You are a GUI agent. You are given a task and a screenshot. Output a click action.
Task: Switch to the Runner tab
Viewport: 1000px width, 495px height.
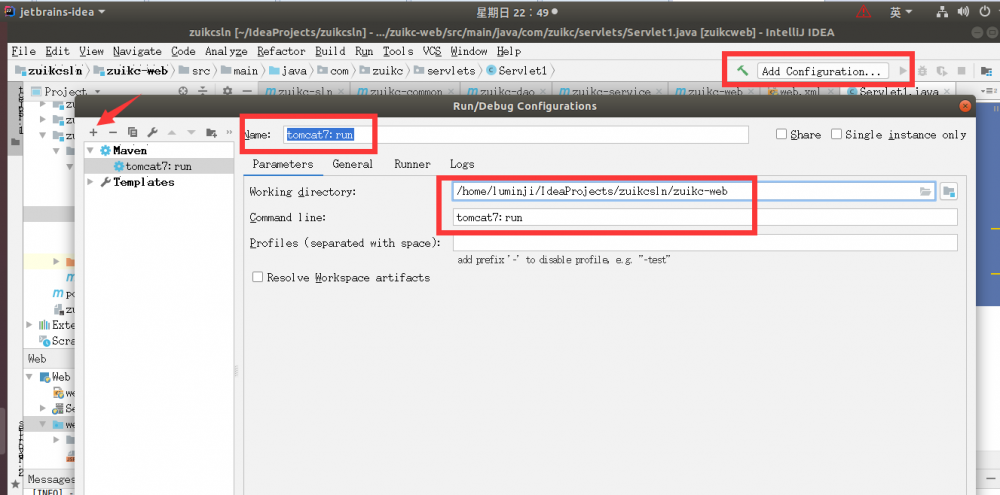[x=412, y=164]
